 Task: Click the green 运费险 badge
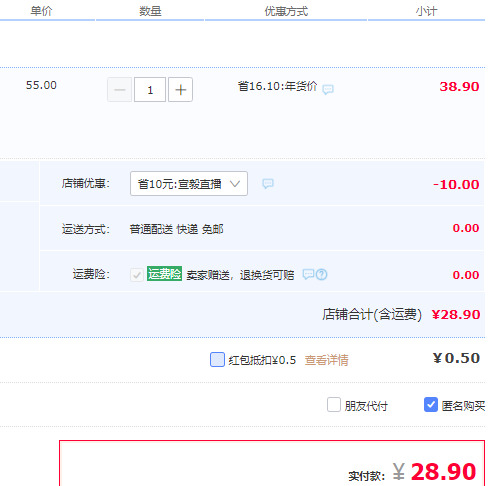point(164,274)
